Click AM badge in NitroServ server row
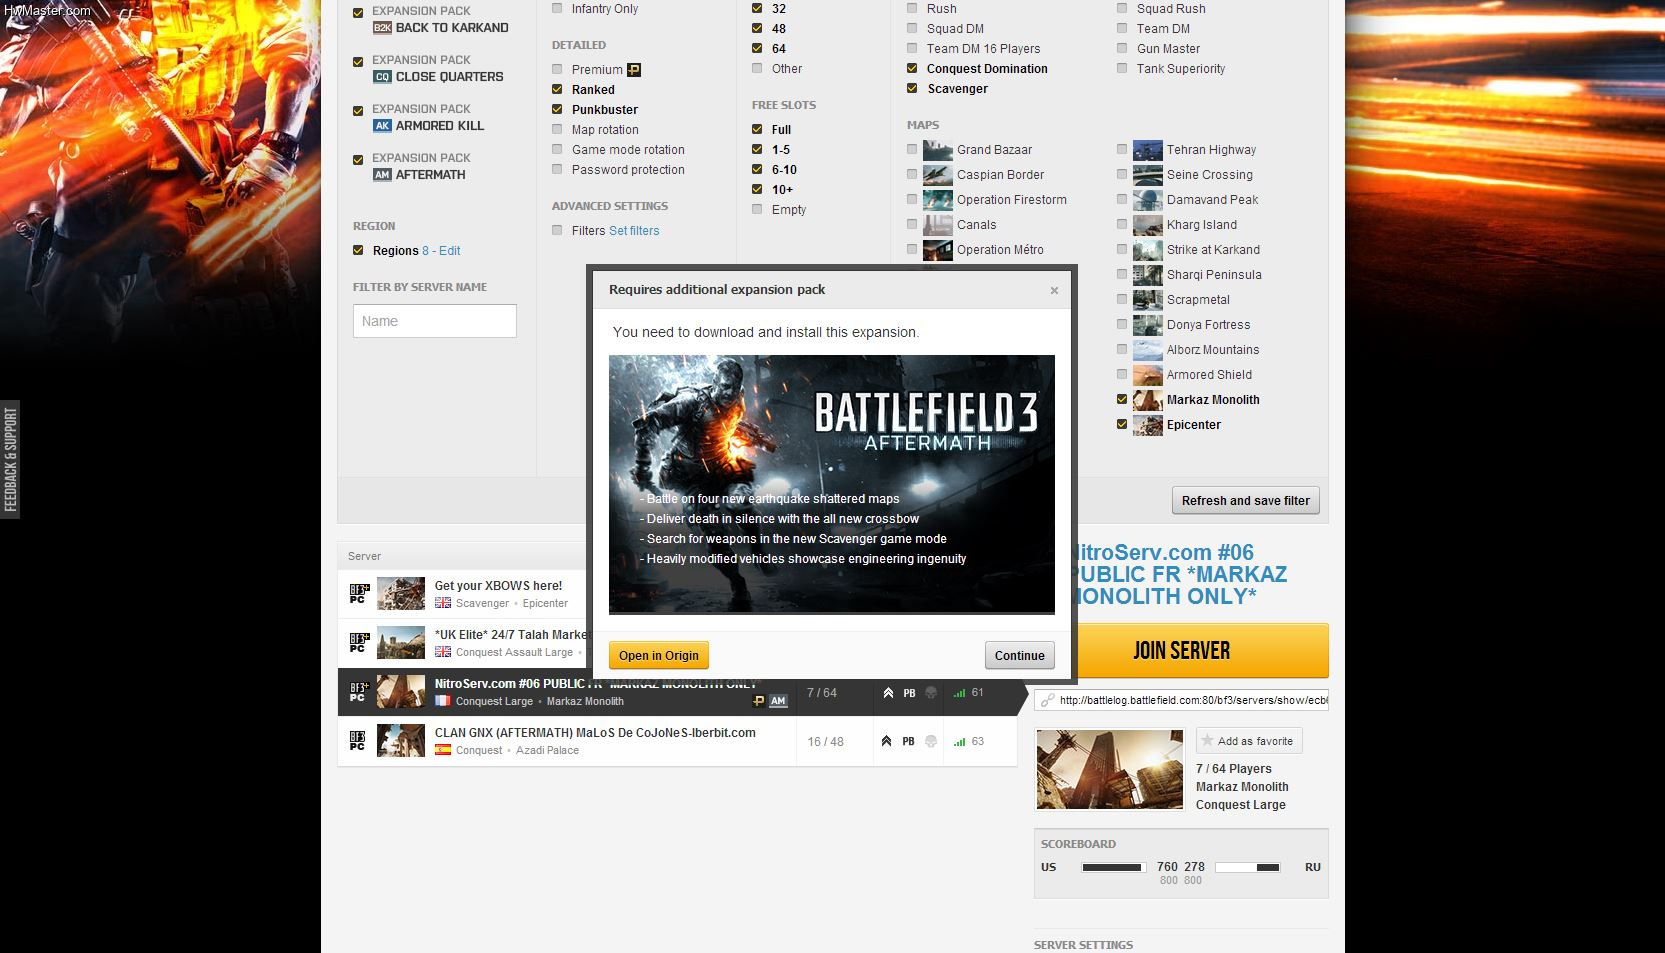The width and height of the screenshot is (1665, 953). 778,701
